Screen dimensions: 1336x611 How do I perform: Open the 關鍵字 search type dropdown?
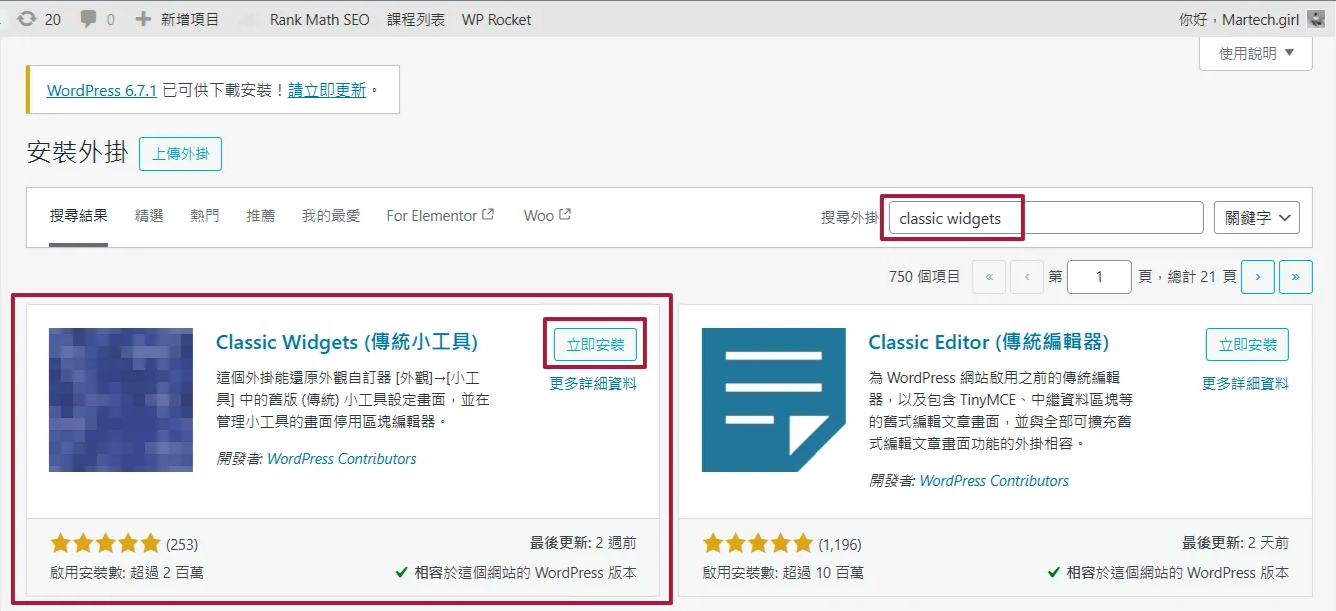tap(1256, 217)
